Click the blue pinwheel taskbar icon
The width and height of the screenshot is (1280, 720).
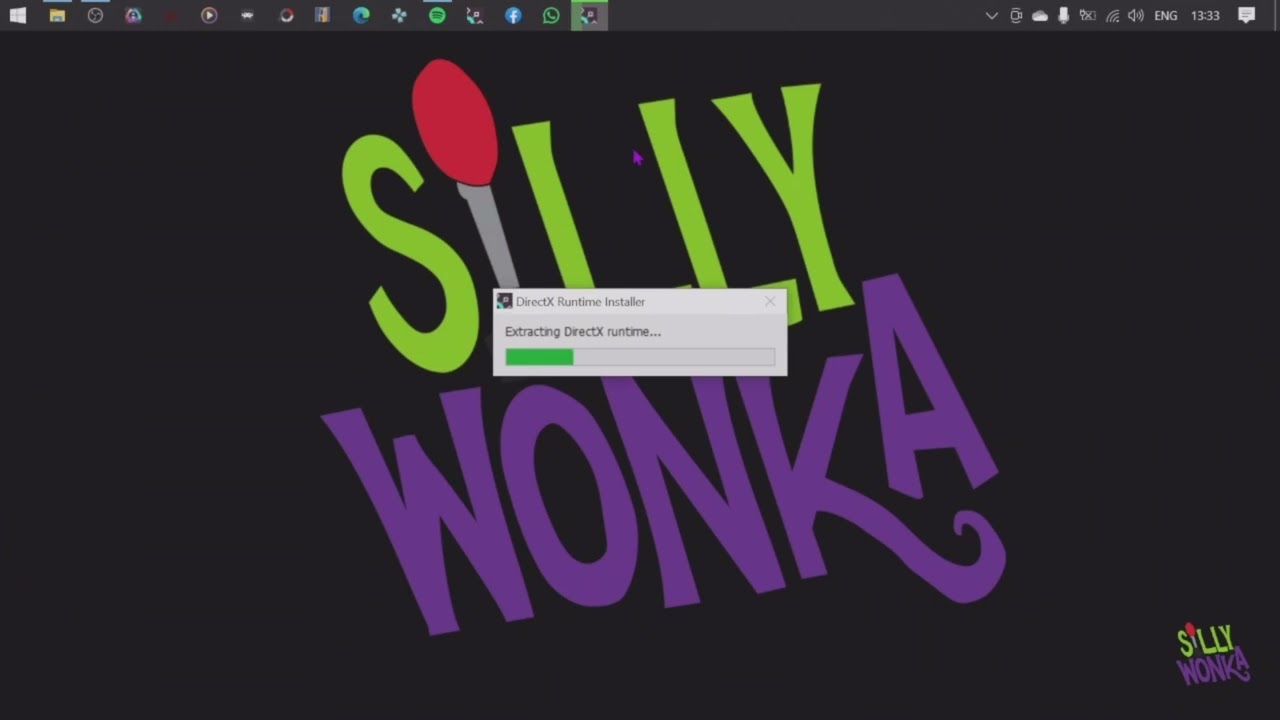tap(399, 15)
